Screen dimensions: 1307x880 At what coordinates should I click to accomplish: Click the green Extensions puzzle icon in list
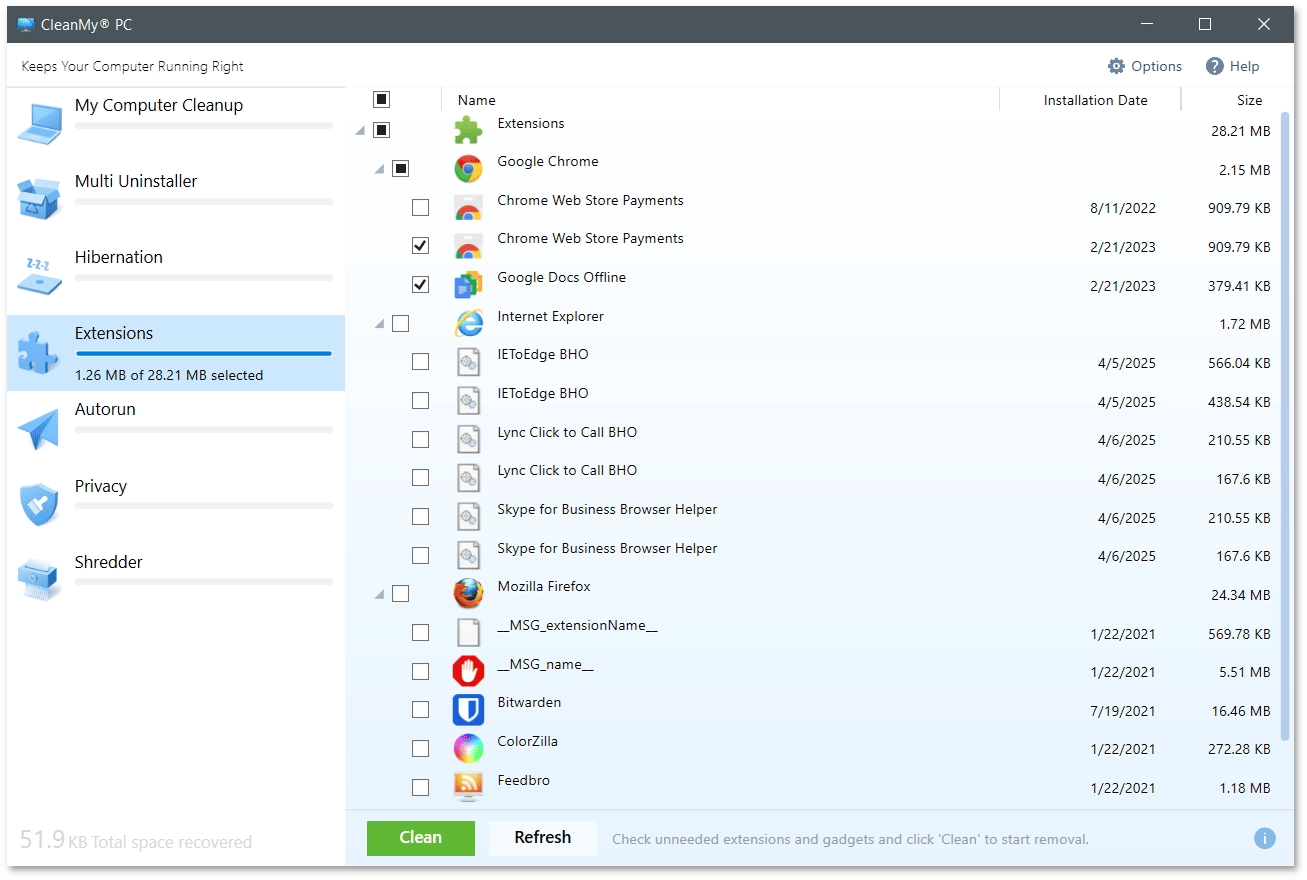pos(468,130)
